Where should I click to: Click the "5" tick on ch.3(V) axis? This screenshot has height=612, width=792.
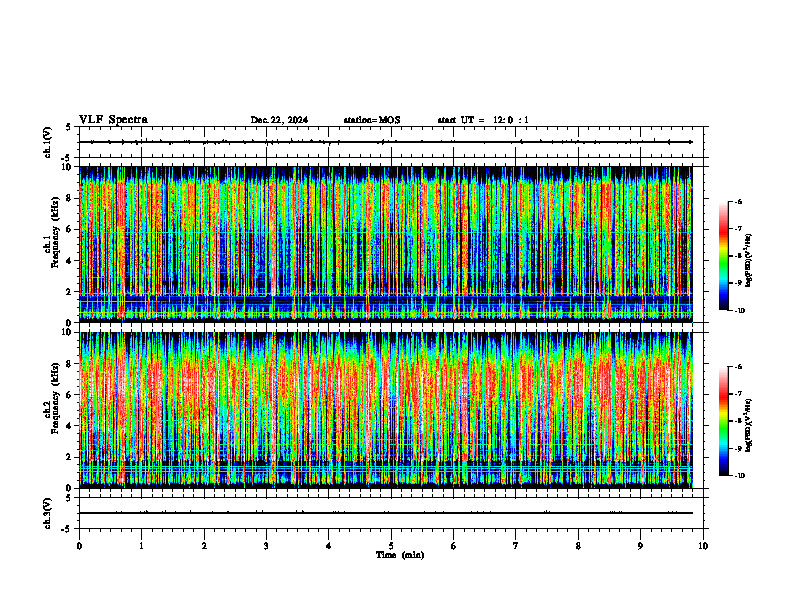(69, 498)
